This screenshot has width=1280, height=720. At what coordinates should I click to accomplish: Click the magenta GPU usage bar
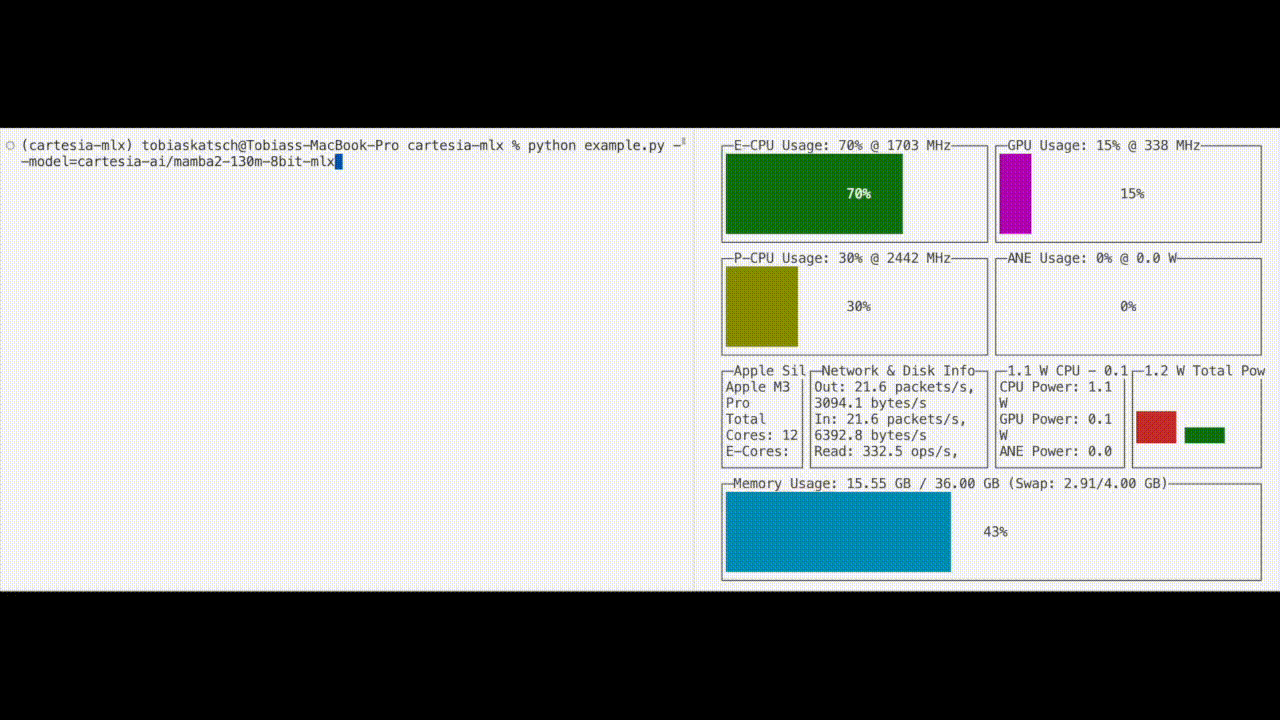(x=1015, y=194)
